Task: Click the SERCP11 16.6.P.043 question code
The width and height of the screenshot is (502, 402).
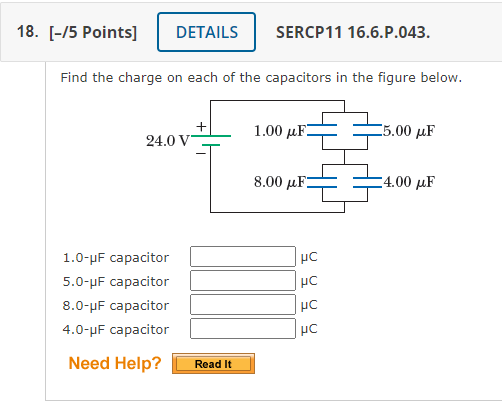Action: [353, 32]
